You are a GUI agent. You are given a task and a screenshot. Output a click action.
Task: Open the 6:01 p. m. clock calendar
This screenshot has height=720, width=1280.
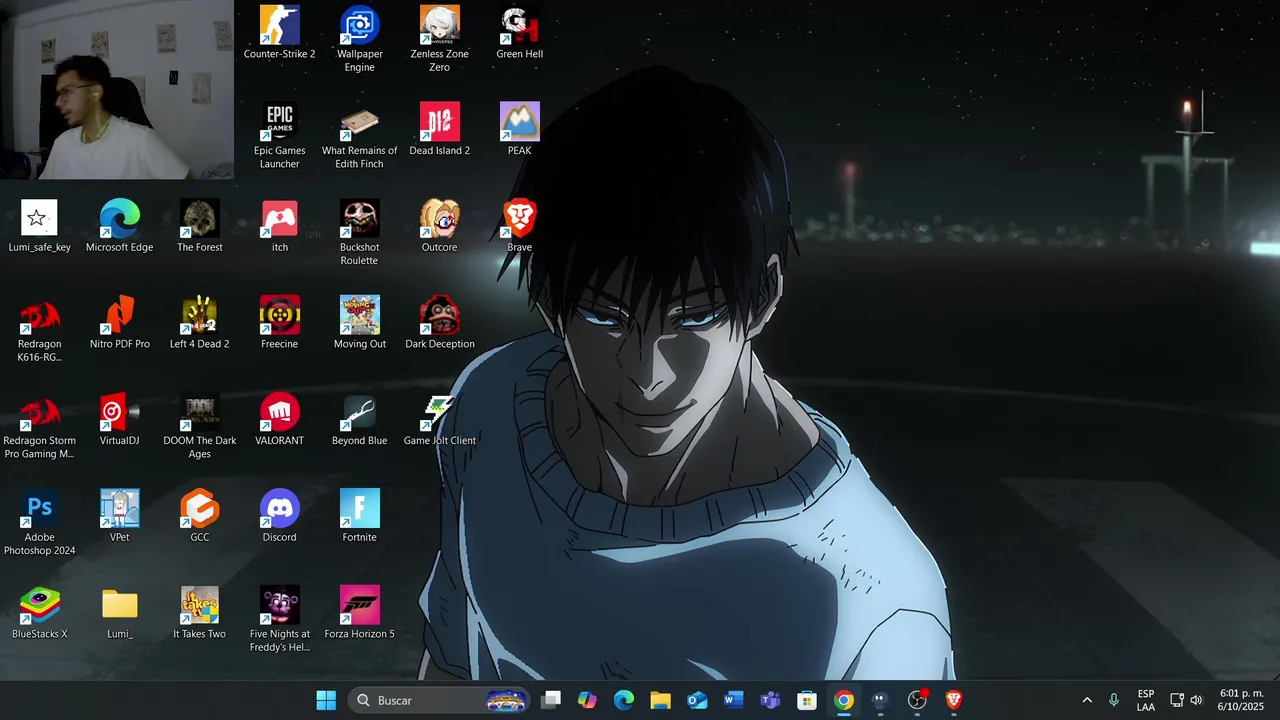[1241, 700]
